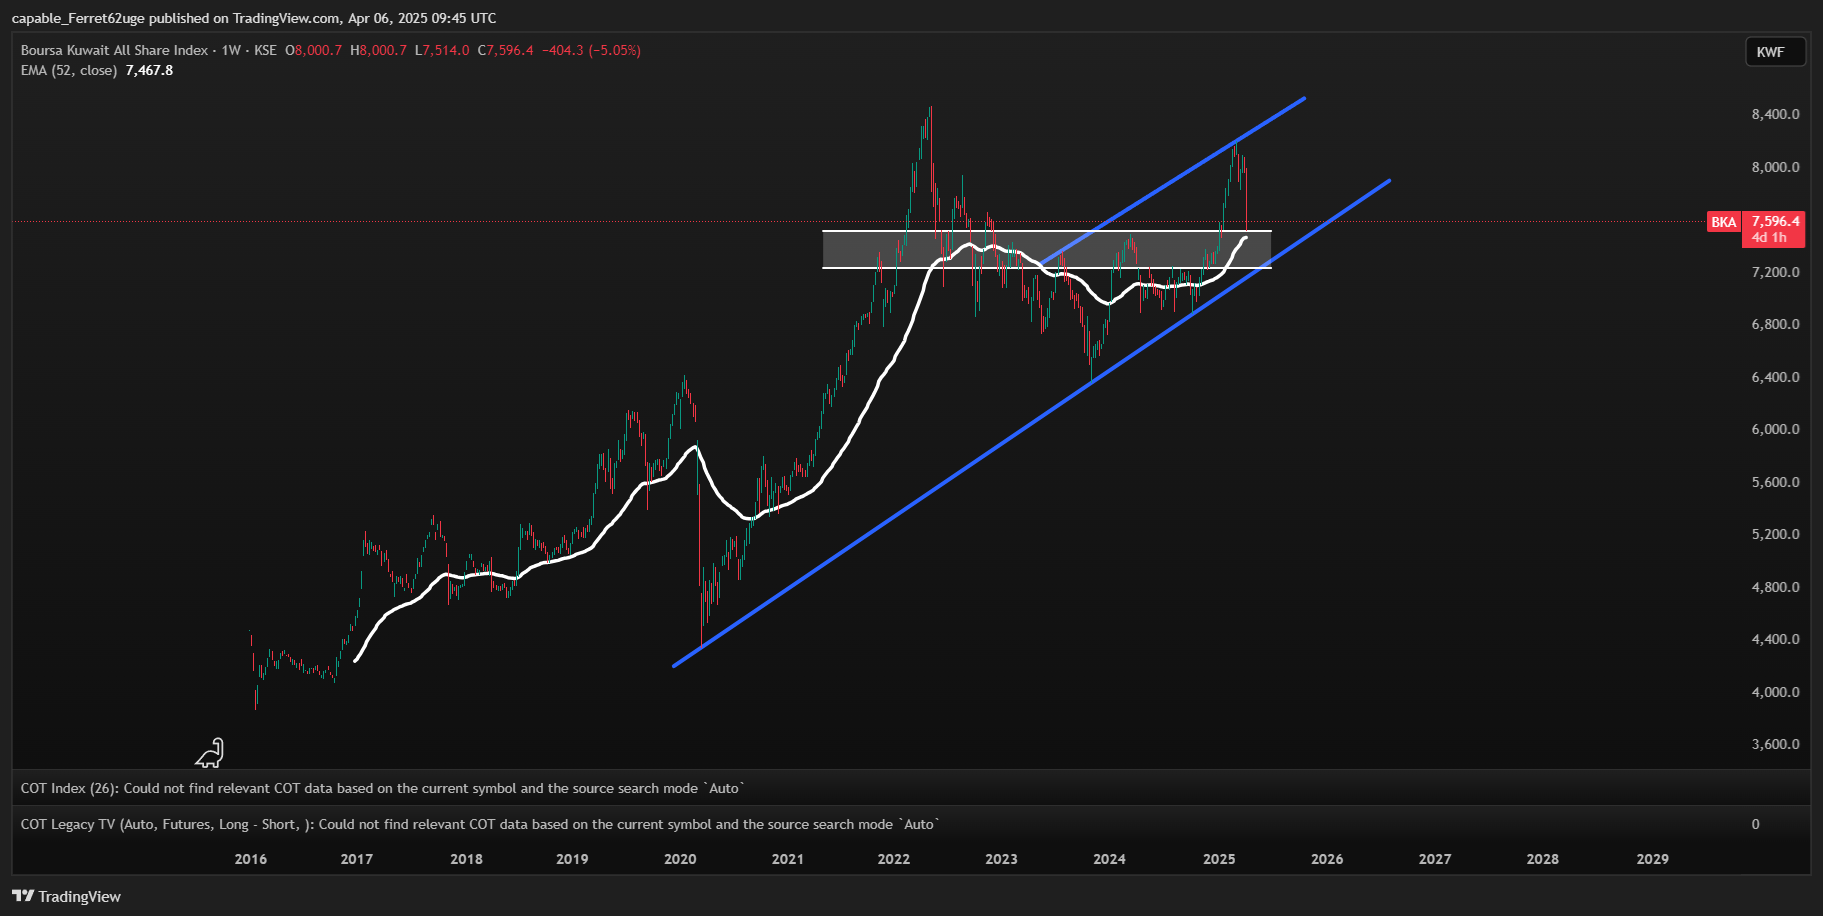Click the 7,596.4 current price label
This screenshot has height=916, width=1823.
[x=1775, y=221]
